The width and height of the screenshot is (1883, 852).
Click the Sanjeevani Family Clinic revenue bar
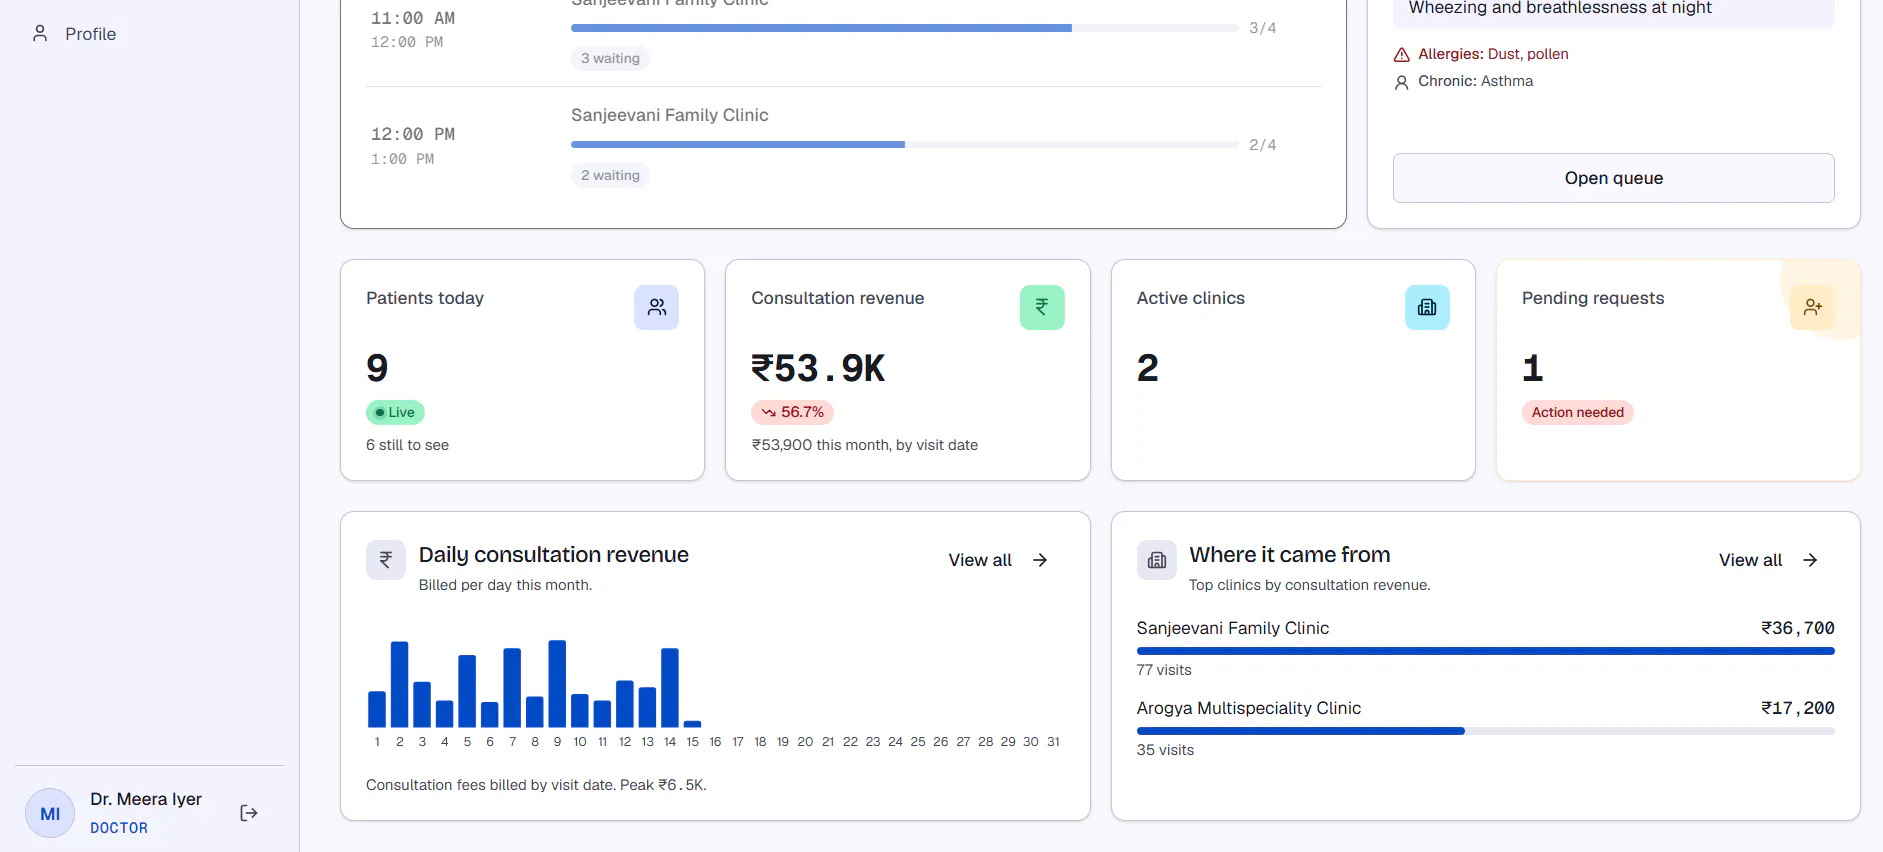(x=1485, y=651)
